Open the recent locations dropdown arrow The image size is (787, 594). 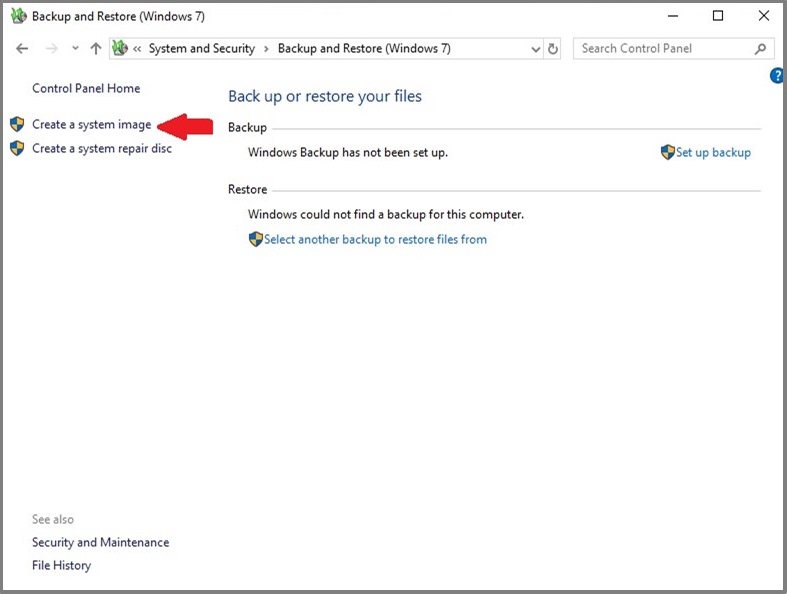(x=75, y=48)
